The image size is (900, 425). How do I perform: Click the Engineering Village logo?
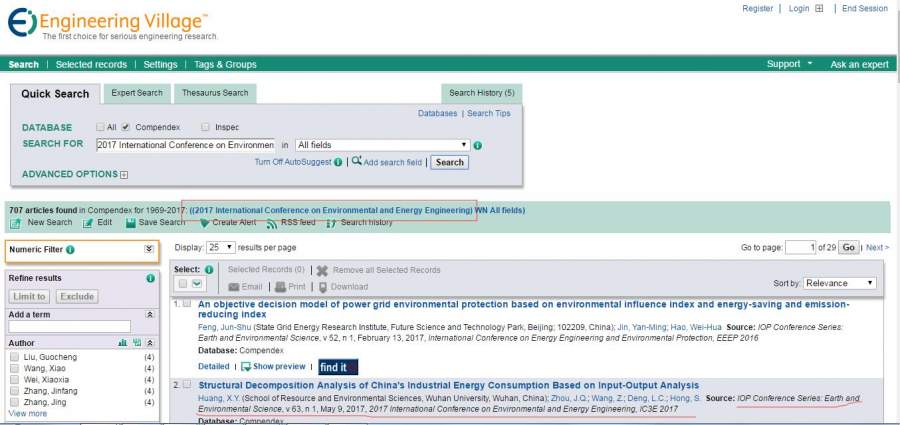pos(109,24)
